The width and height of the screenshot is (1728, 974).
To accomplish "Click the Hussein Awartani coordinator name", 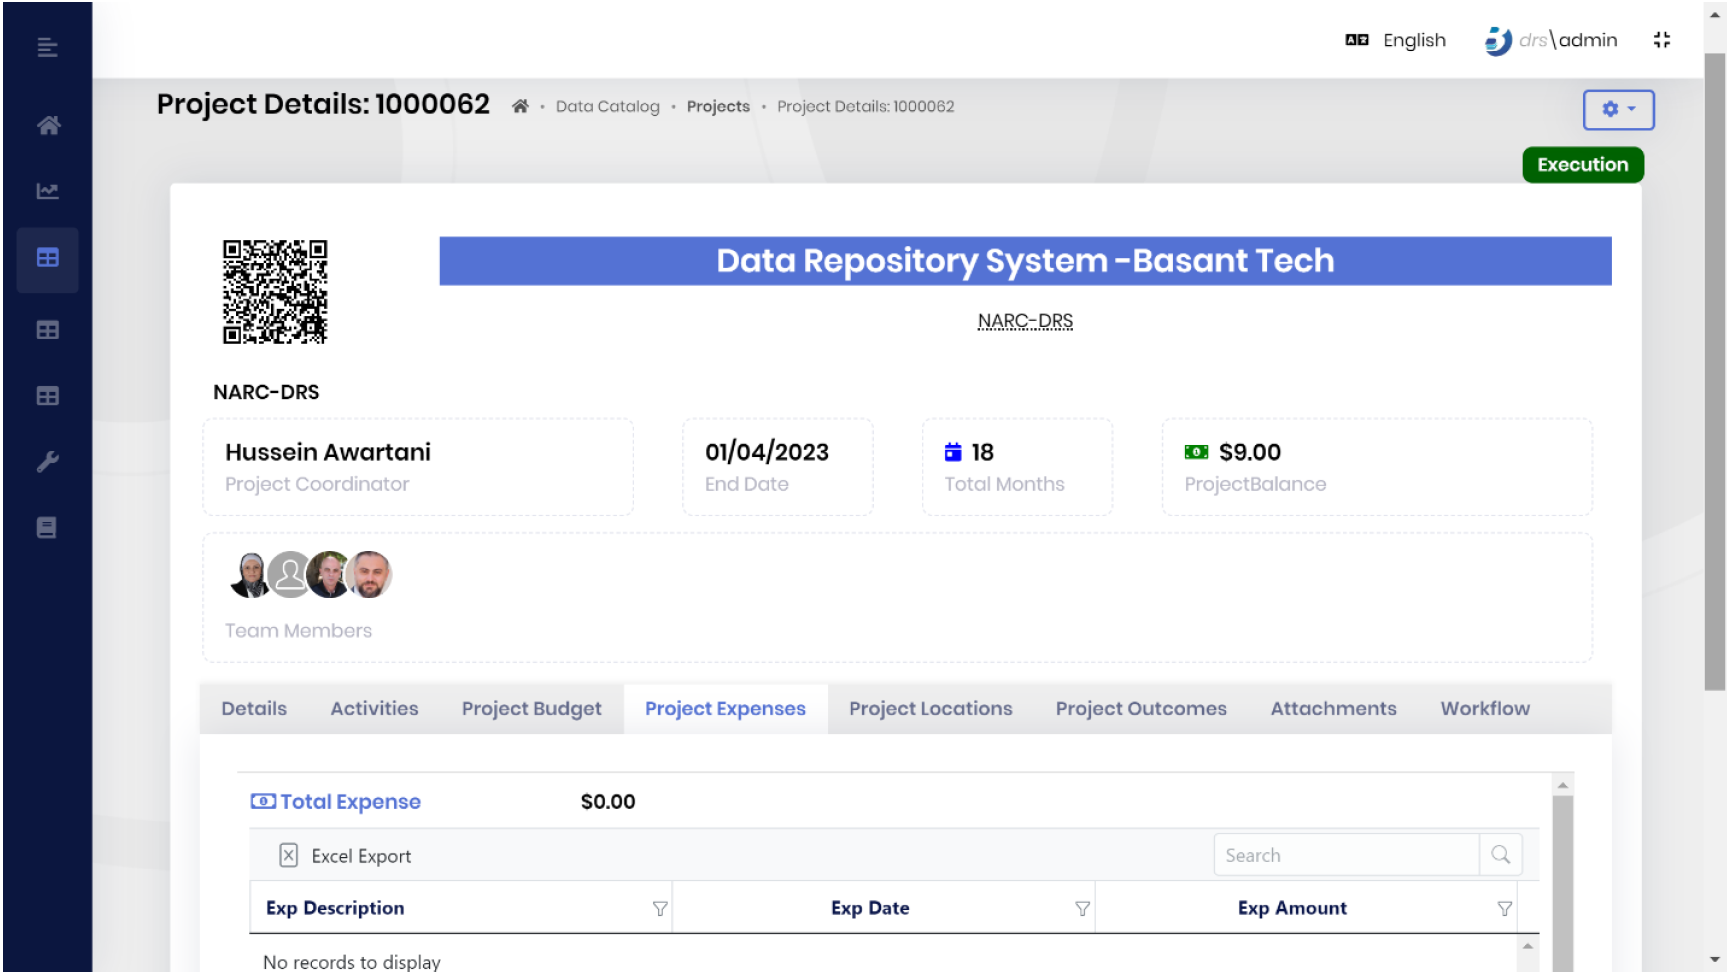I will 328,452.
